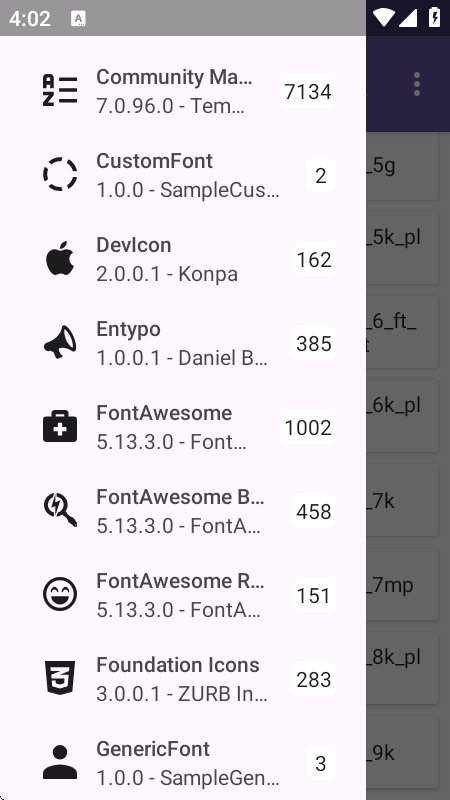
Task: Click the battery charging status icon
Action: coord(434,17)
